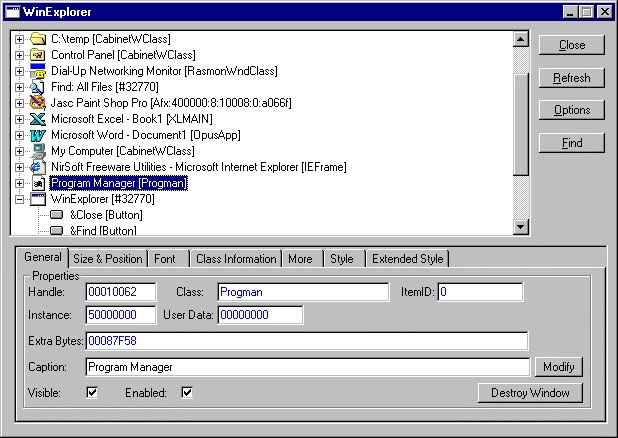
Task: Open the Class Information tab
Action: coord(235,259)
